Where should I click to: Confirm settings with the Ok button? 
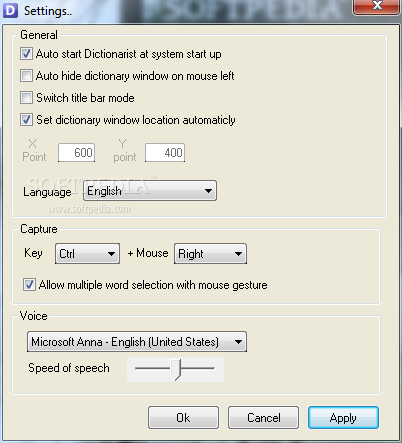point(183,417)
